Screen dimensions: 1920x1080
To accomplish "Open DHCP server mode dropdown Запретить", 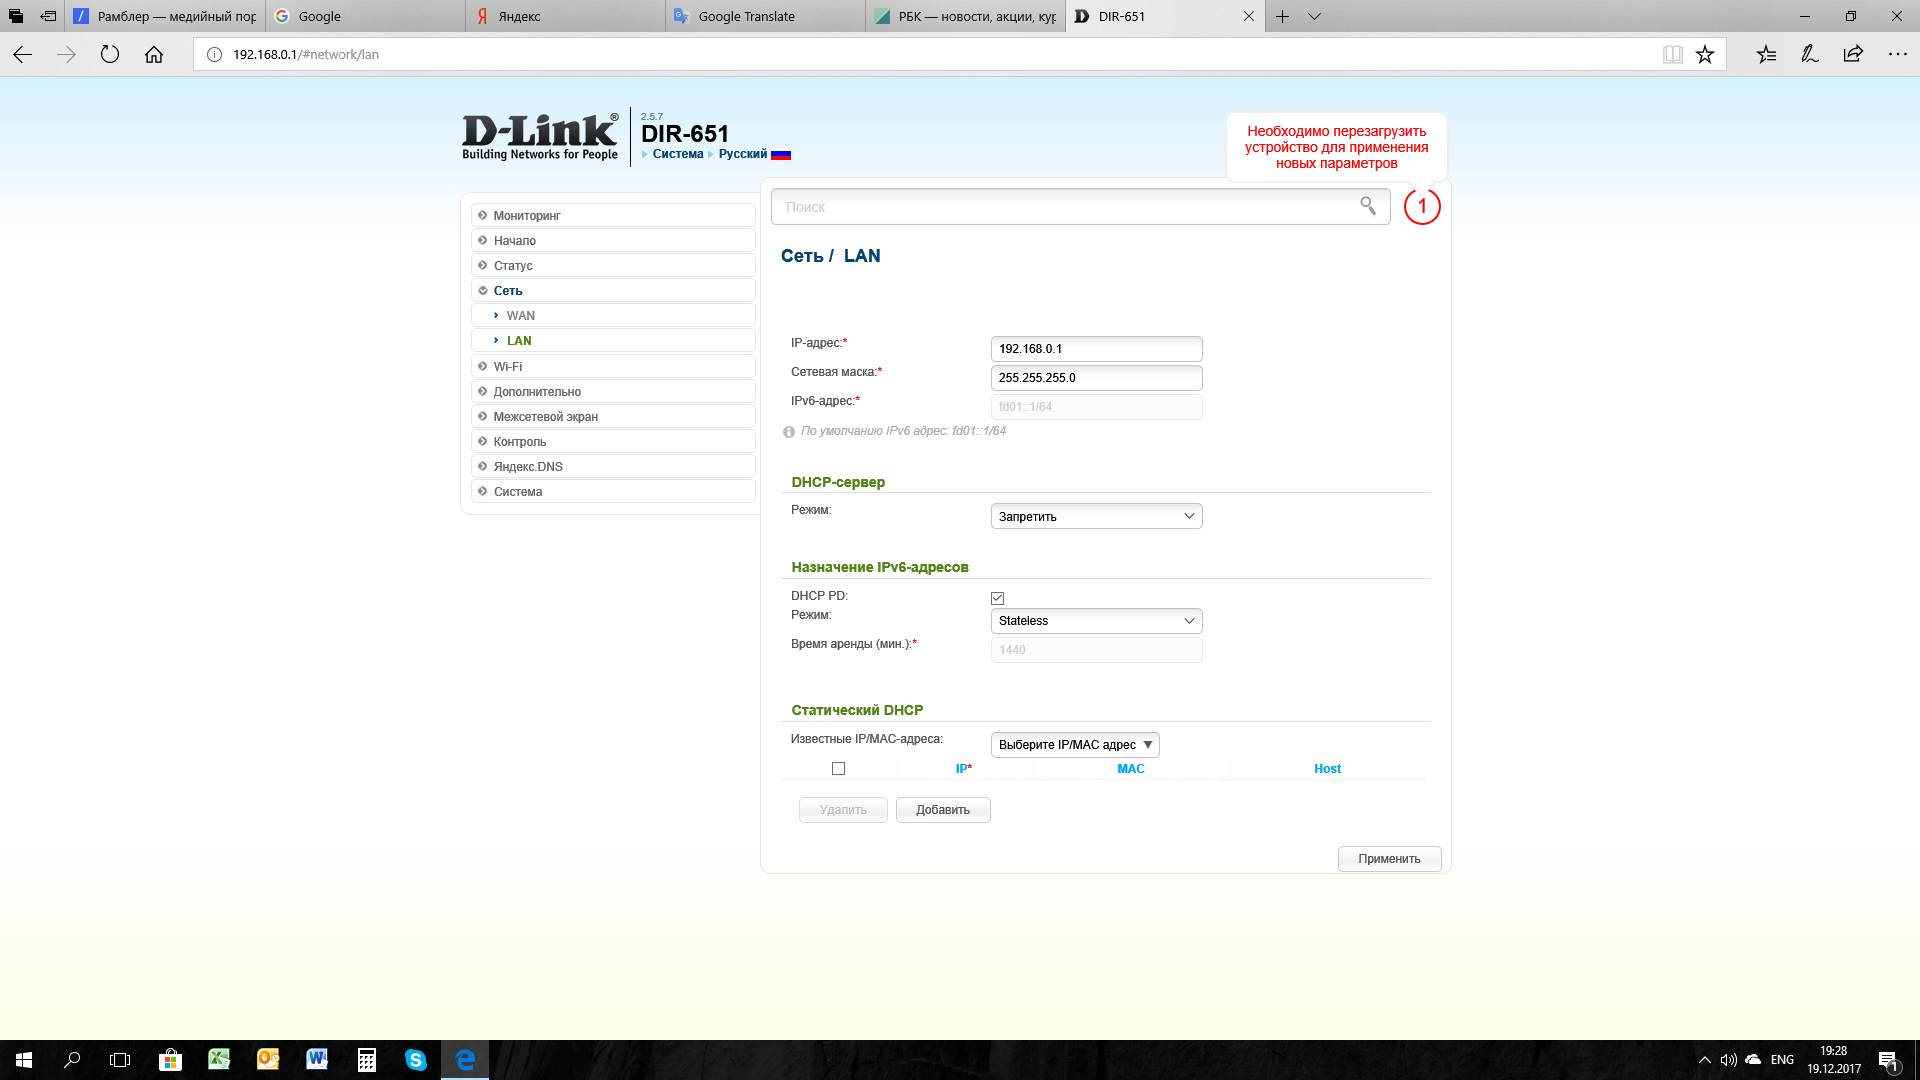I will [x=1096, y=516].
